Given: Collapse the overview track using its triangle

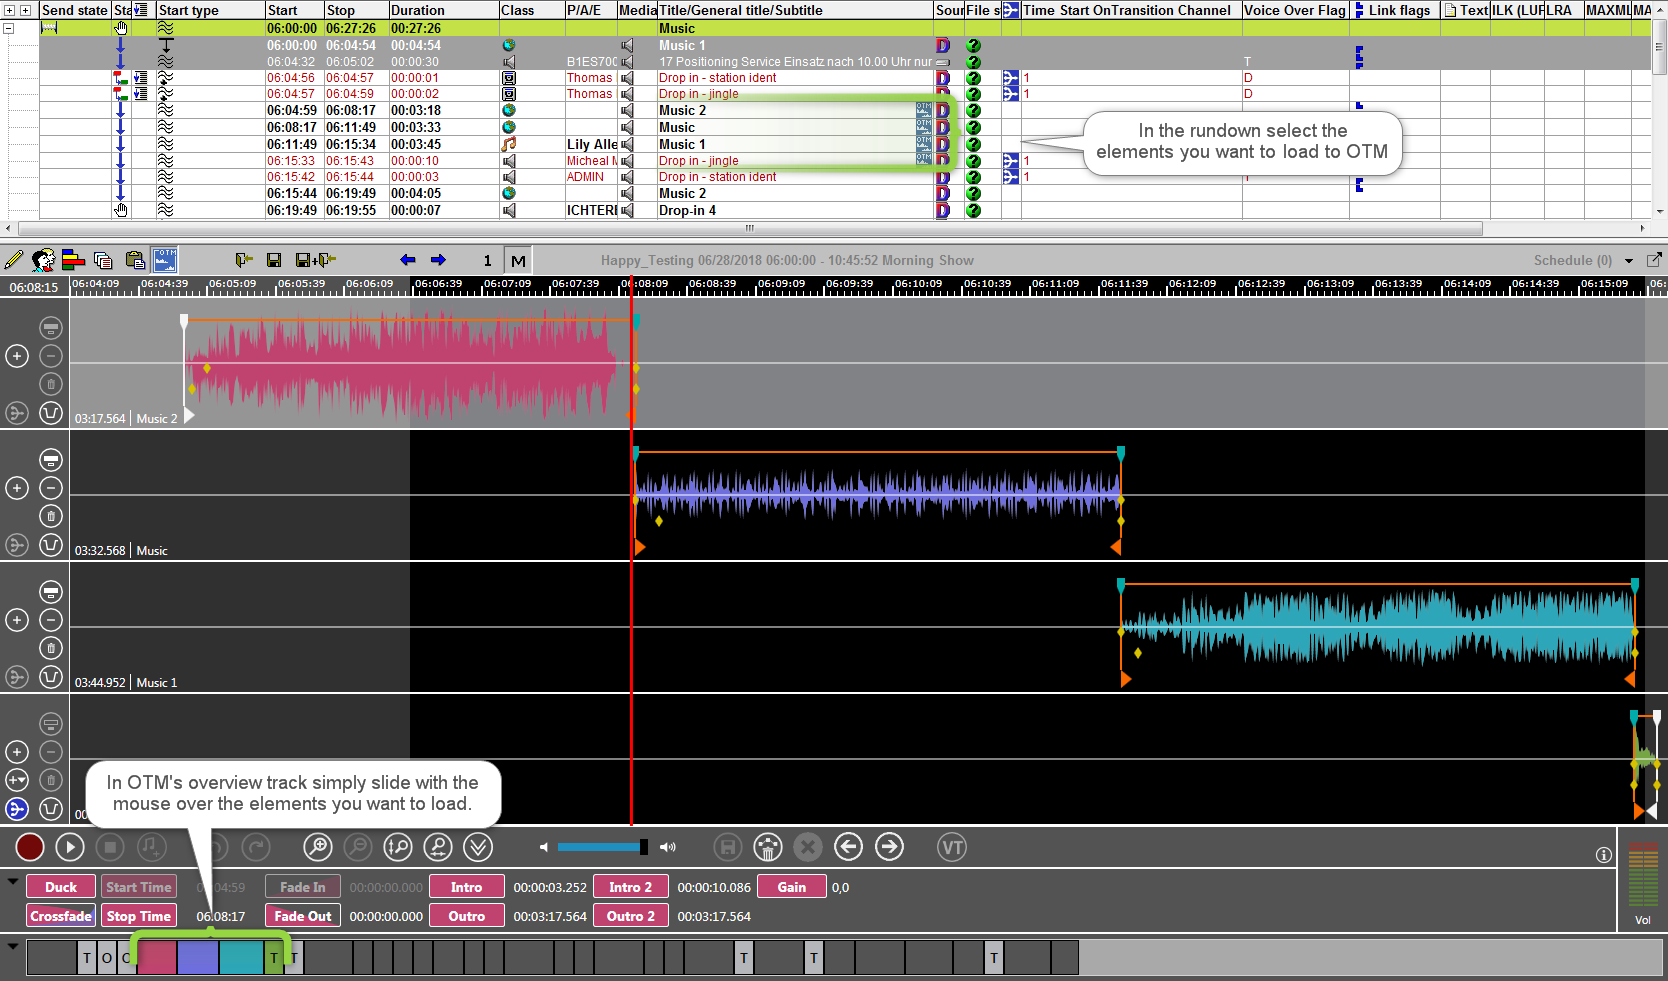Looking at the screenshot, I should 13,945.
